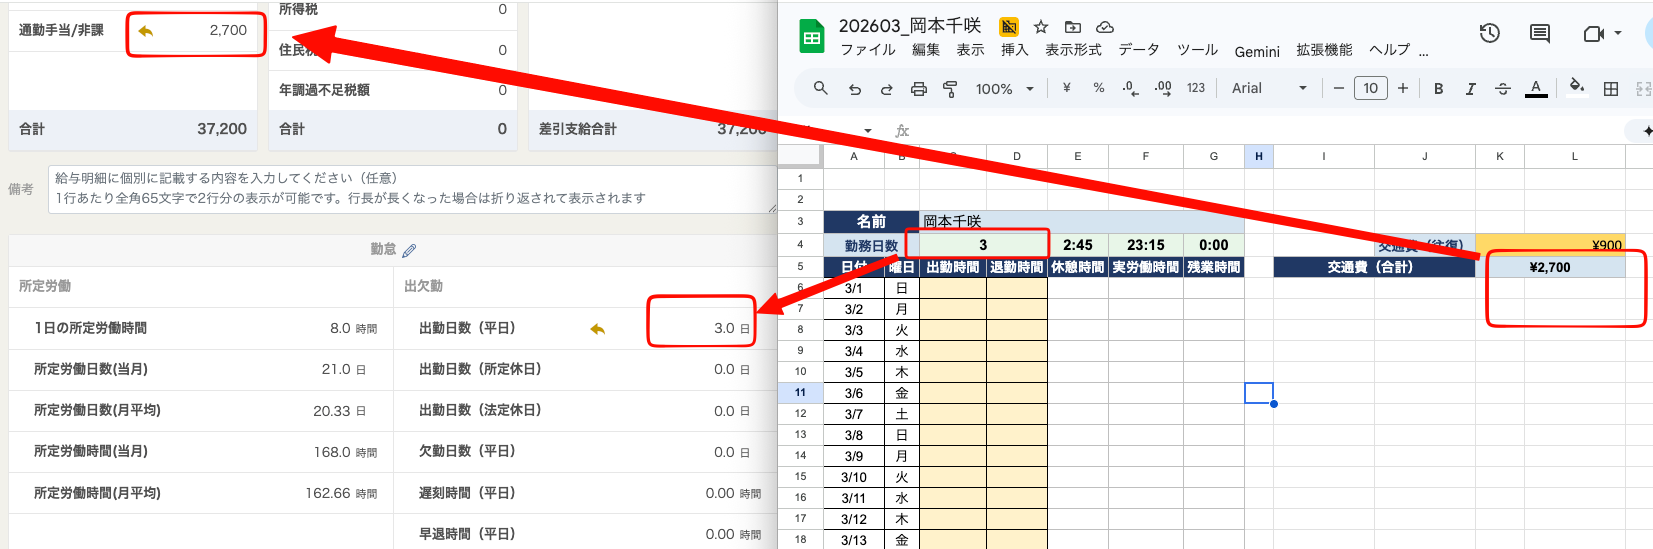This screenshot has width=1653, height=549.
Task: Open the 123 number format menu
Action: pos(1196,88)
